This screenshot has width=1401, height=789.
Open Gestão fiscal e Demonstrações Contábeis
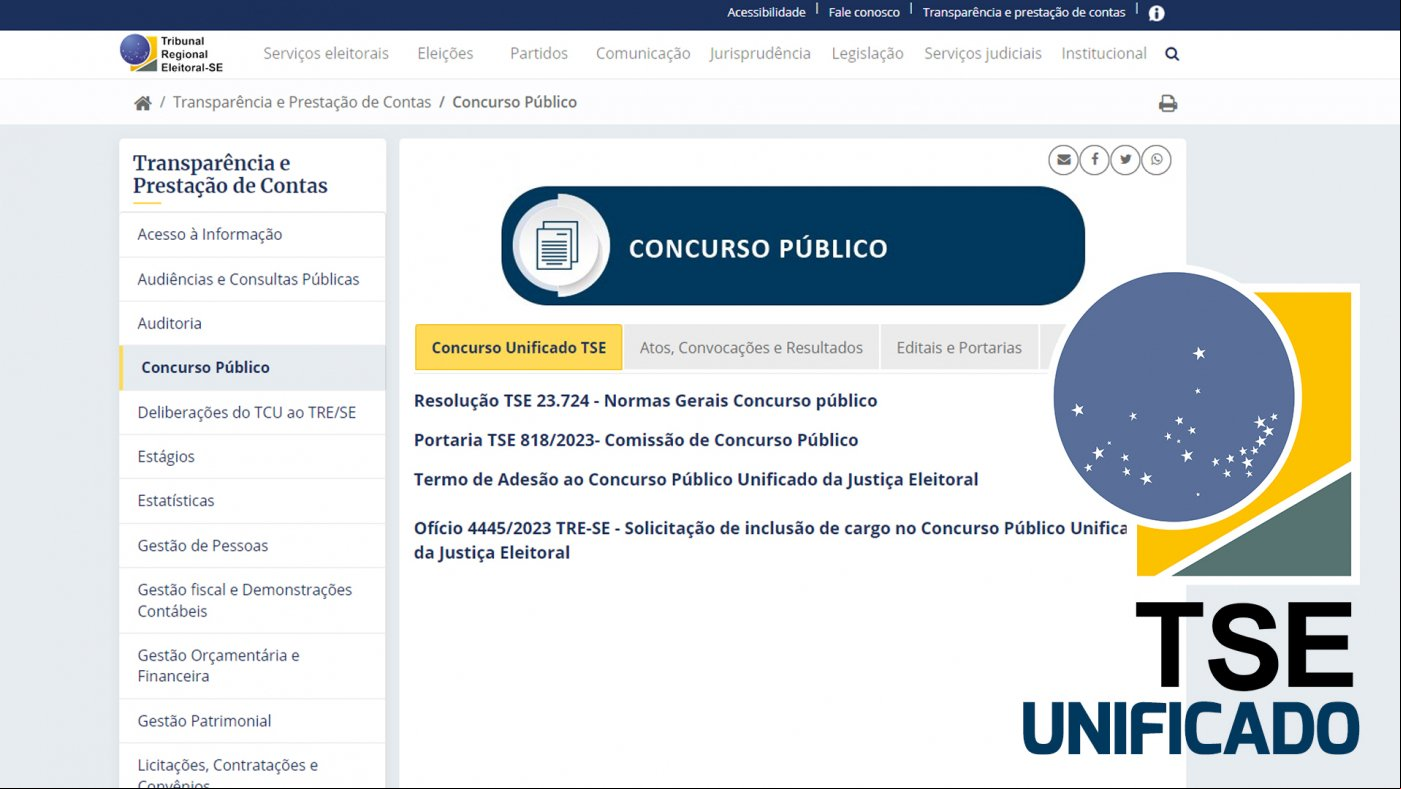(252, 600)
